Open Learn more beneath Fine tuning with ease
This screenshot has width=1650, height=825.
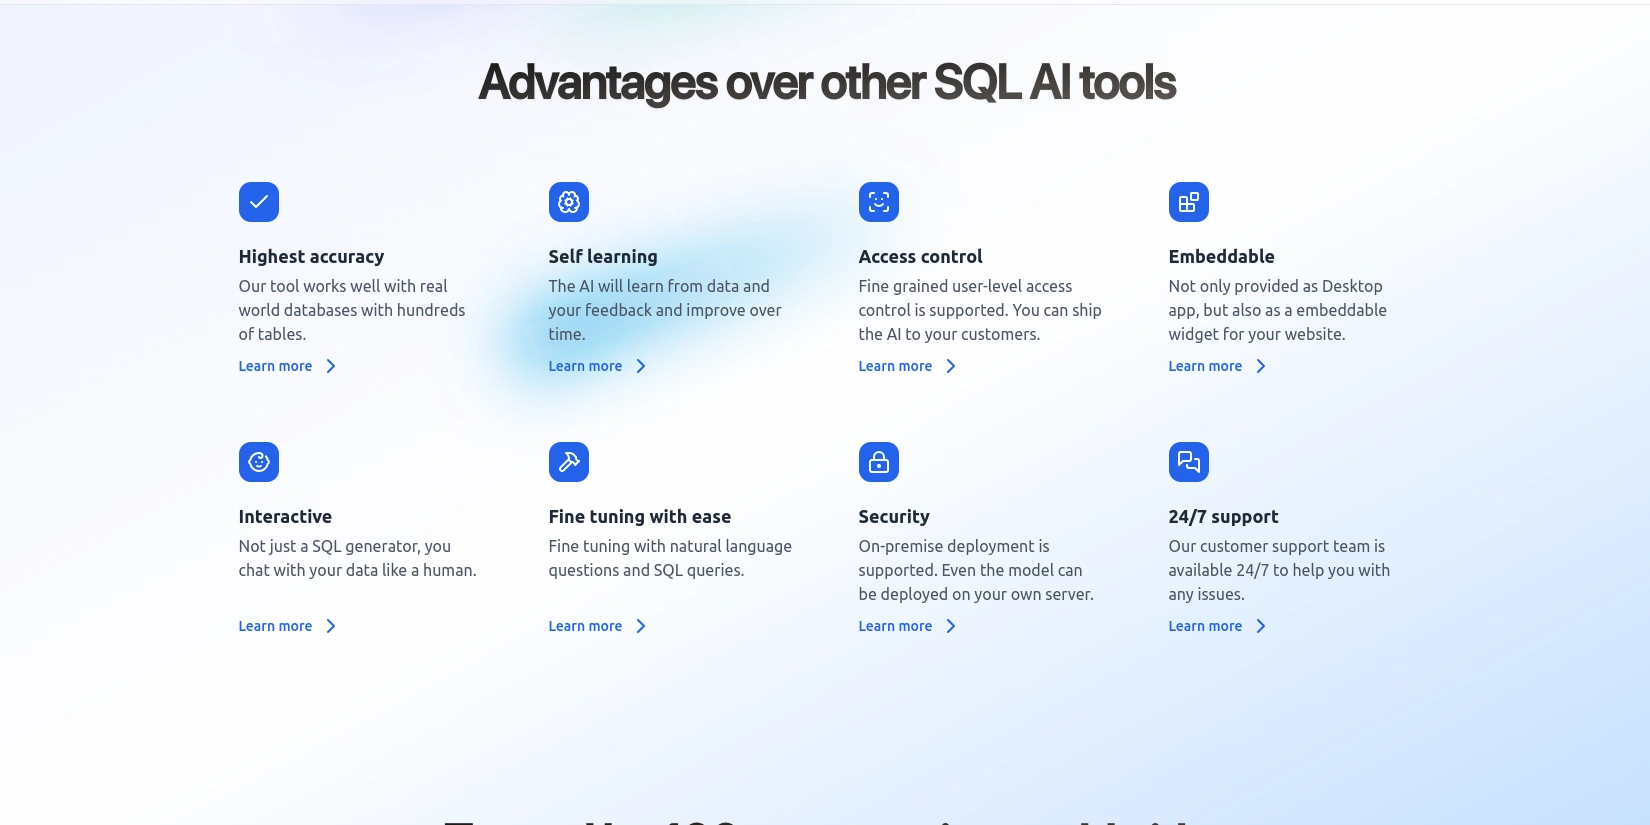point(585,626)
